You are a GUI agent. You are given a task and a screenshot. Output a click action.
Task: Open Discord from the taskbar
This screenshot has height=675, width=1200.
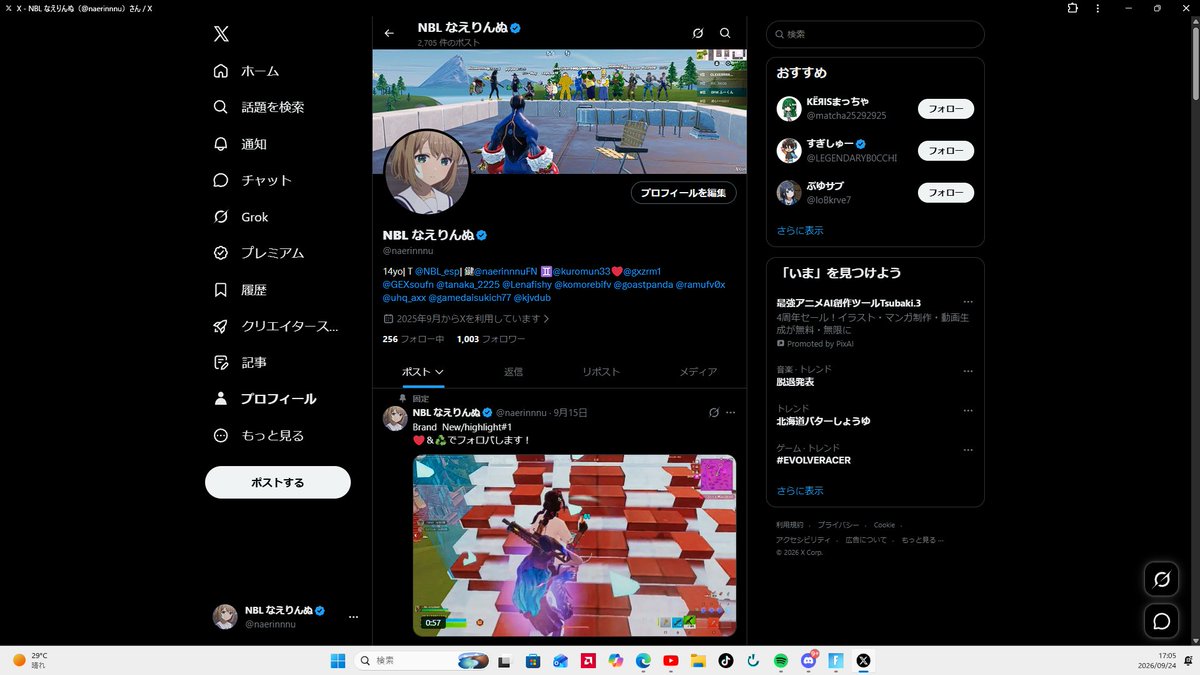pyautogui.click(x=807, y=660)
